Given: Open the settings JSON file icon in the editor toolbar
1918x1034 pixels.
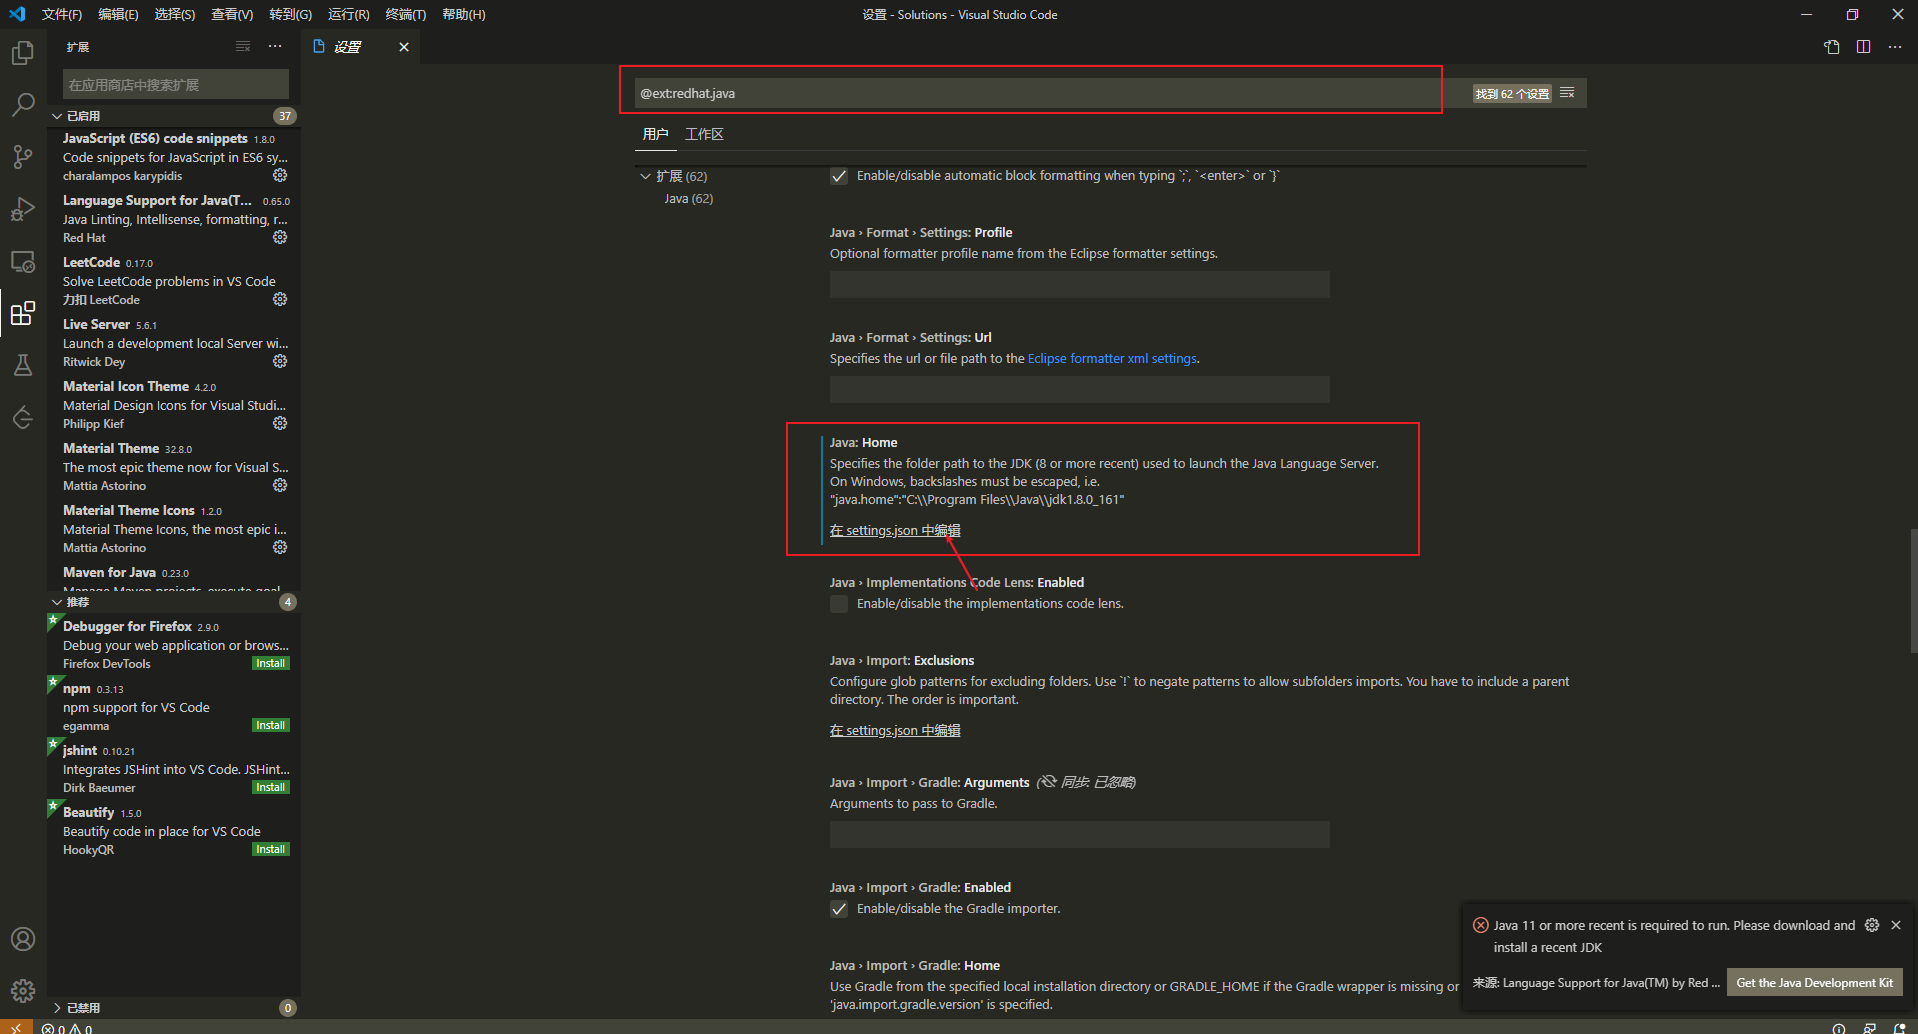Looking at the screenshot, I should [1832, 47].
